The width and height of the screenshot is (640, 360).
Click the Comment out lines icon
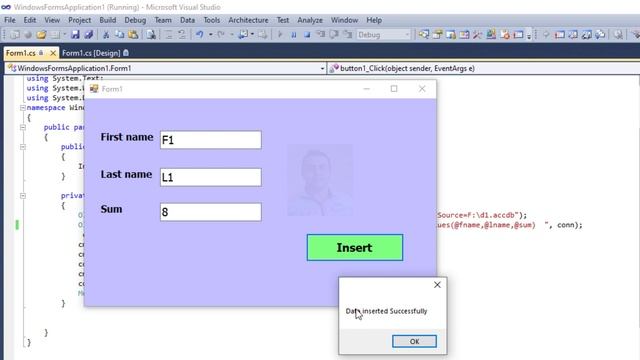pyautogui.click(x=169, y=35)
